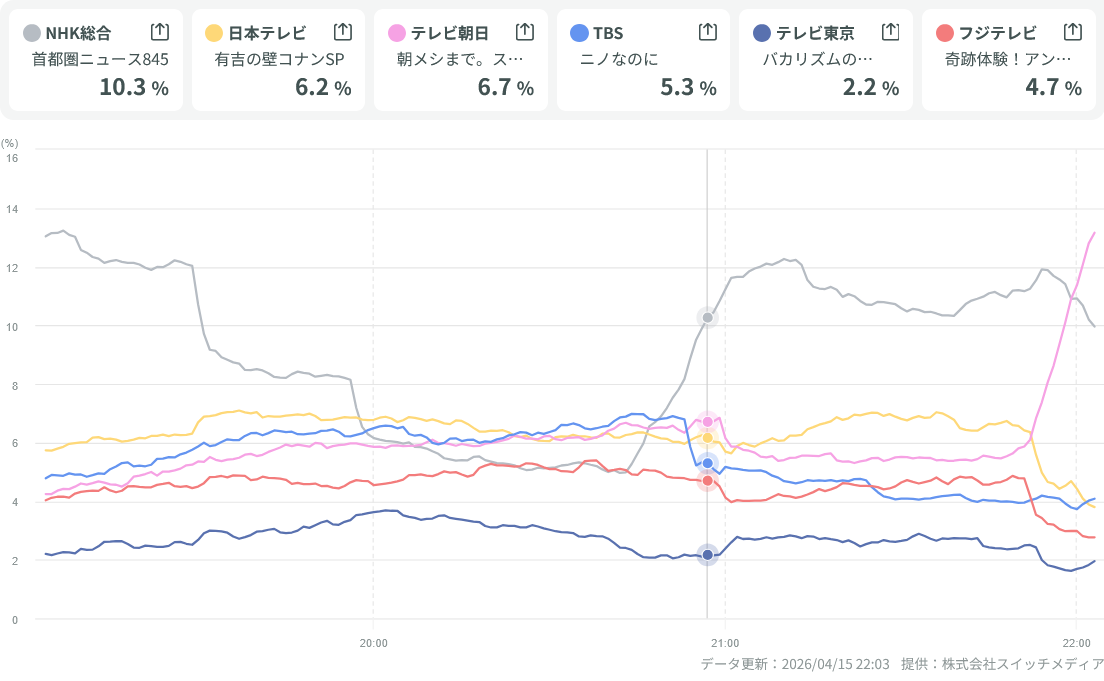Click NHK gray data point on cursor line
1104x681 pixels.
point(708,318)
